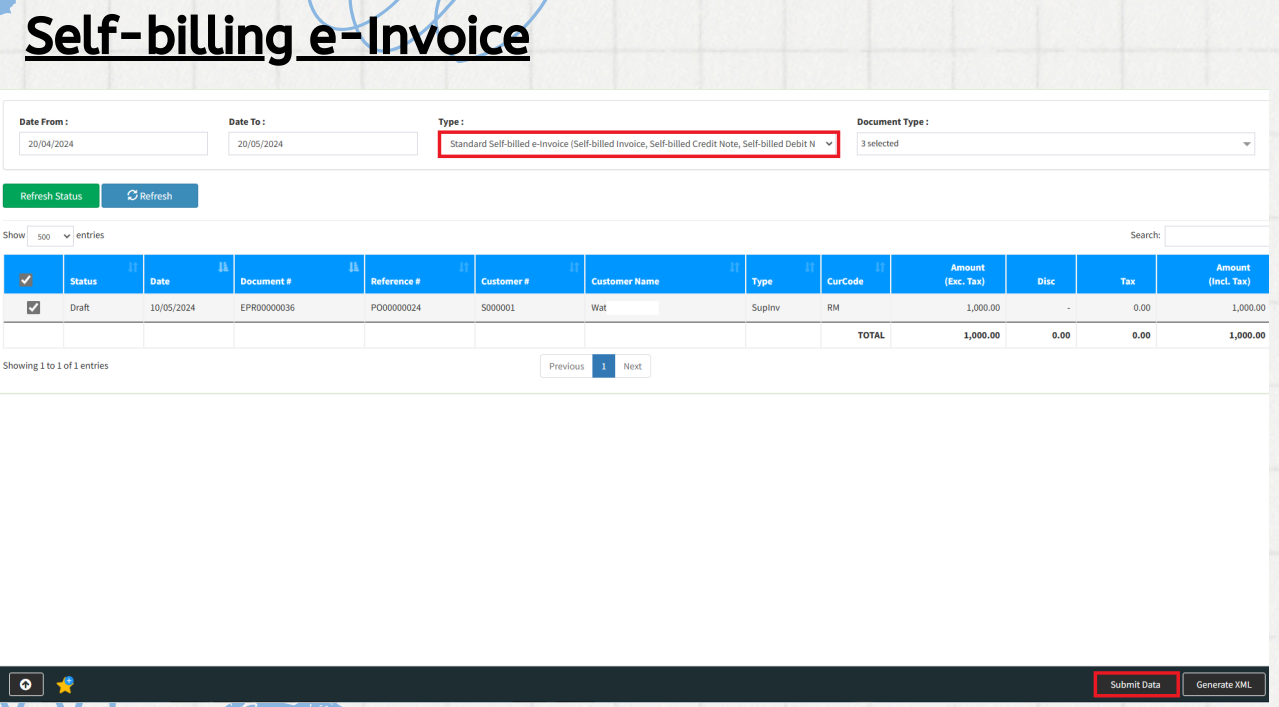Open the Type dropdown for self-billed e-Invoice
This screenshot has height=707, width=1279.
638,144
